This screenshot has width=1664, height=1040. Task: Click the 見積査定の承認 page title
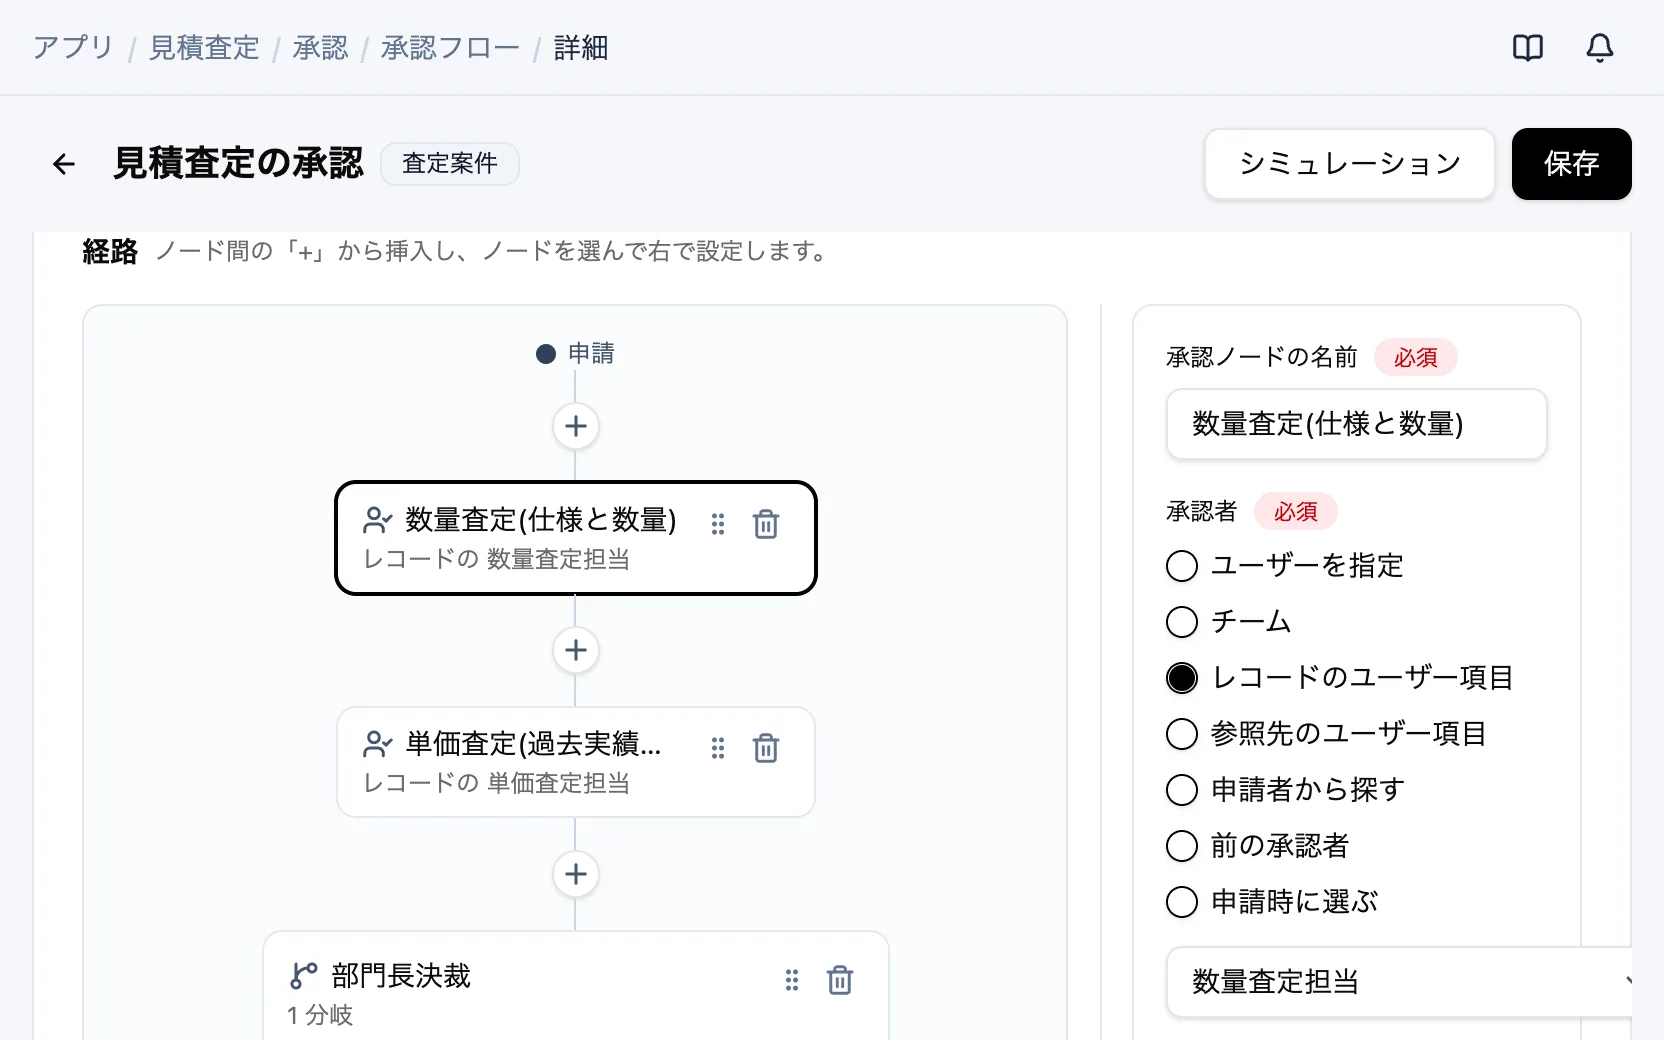(238, 163)
